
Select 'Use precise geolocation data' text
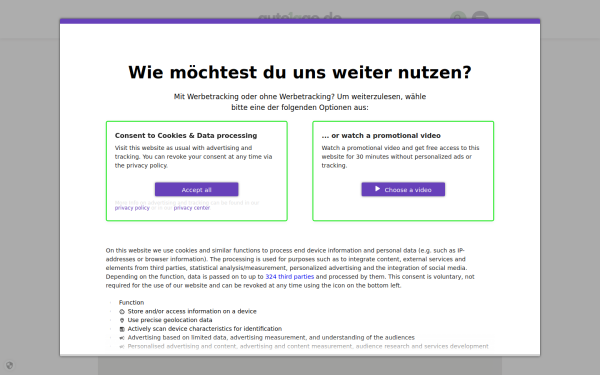point(170,320)
